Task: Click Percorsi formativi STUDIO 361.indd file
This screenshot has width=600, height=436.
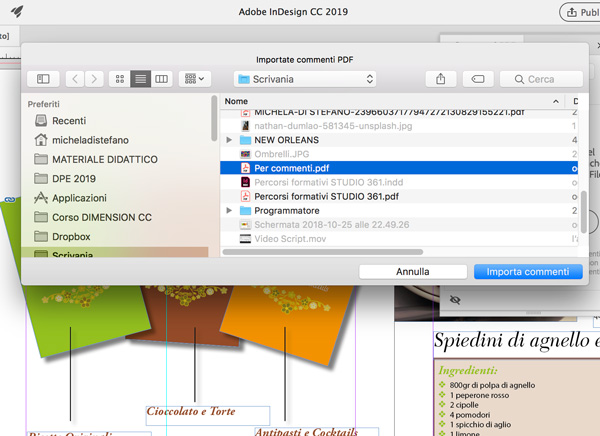Action: click(x=399, y=182)
